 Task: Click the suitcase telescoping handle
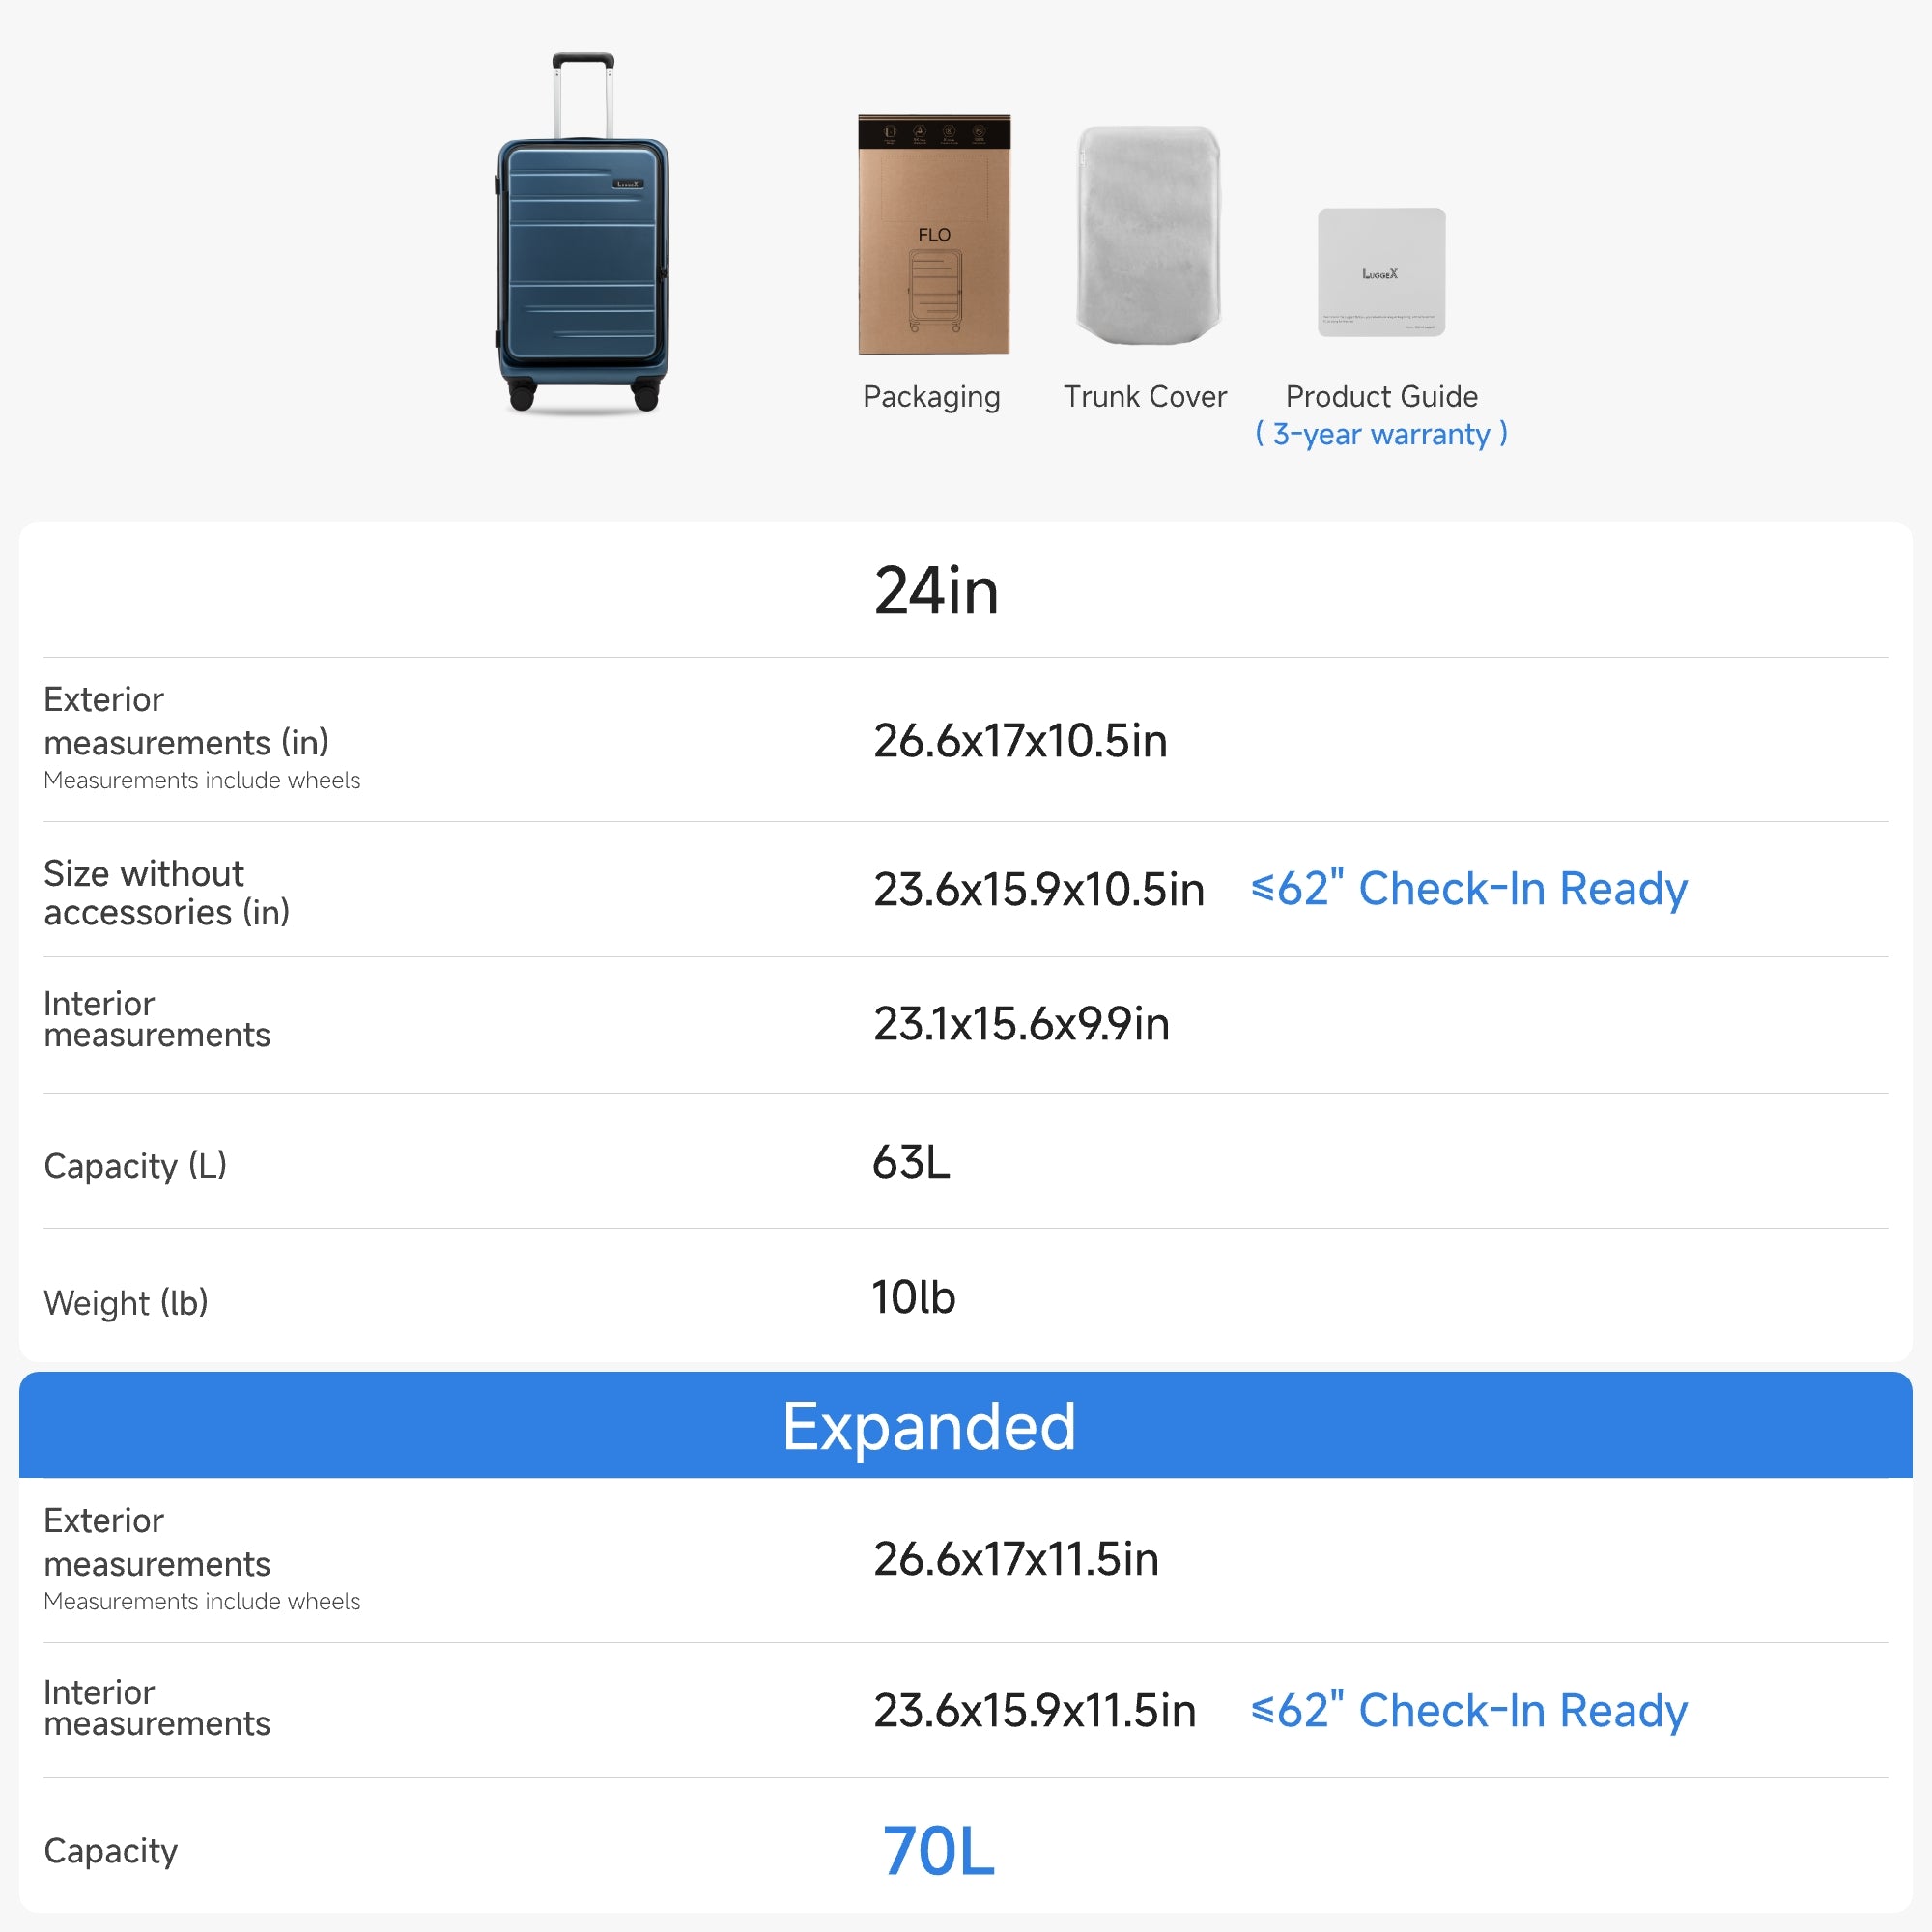coord(583,92)
